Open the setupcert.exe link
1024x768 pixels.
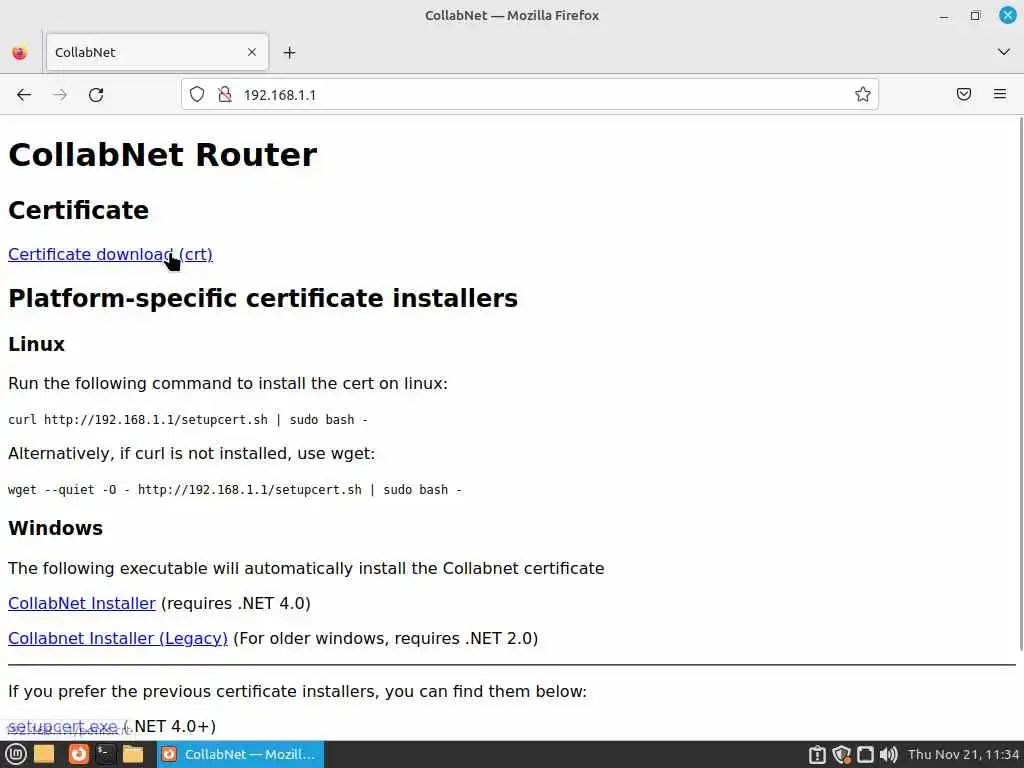[x=63, y=726]
